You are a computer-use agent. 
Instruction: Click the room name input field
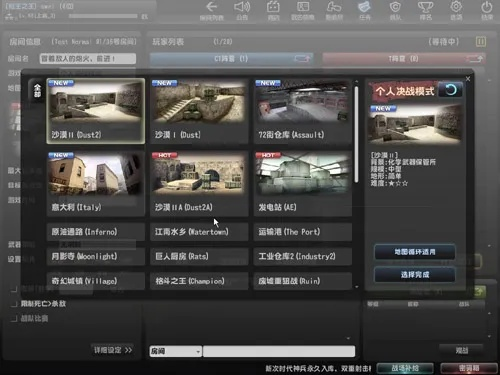click(88, 59)
